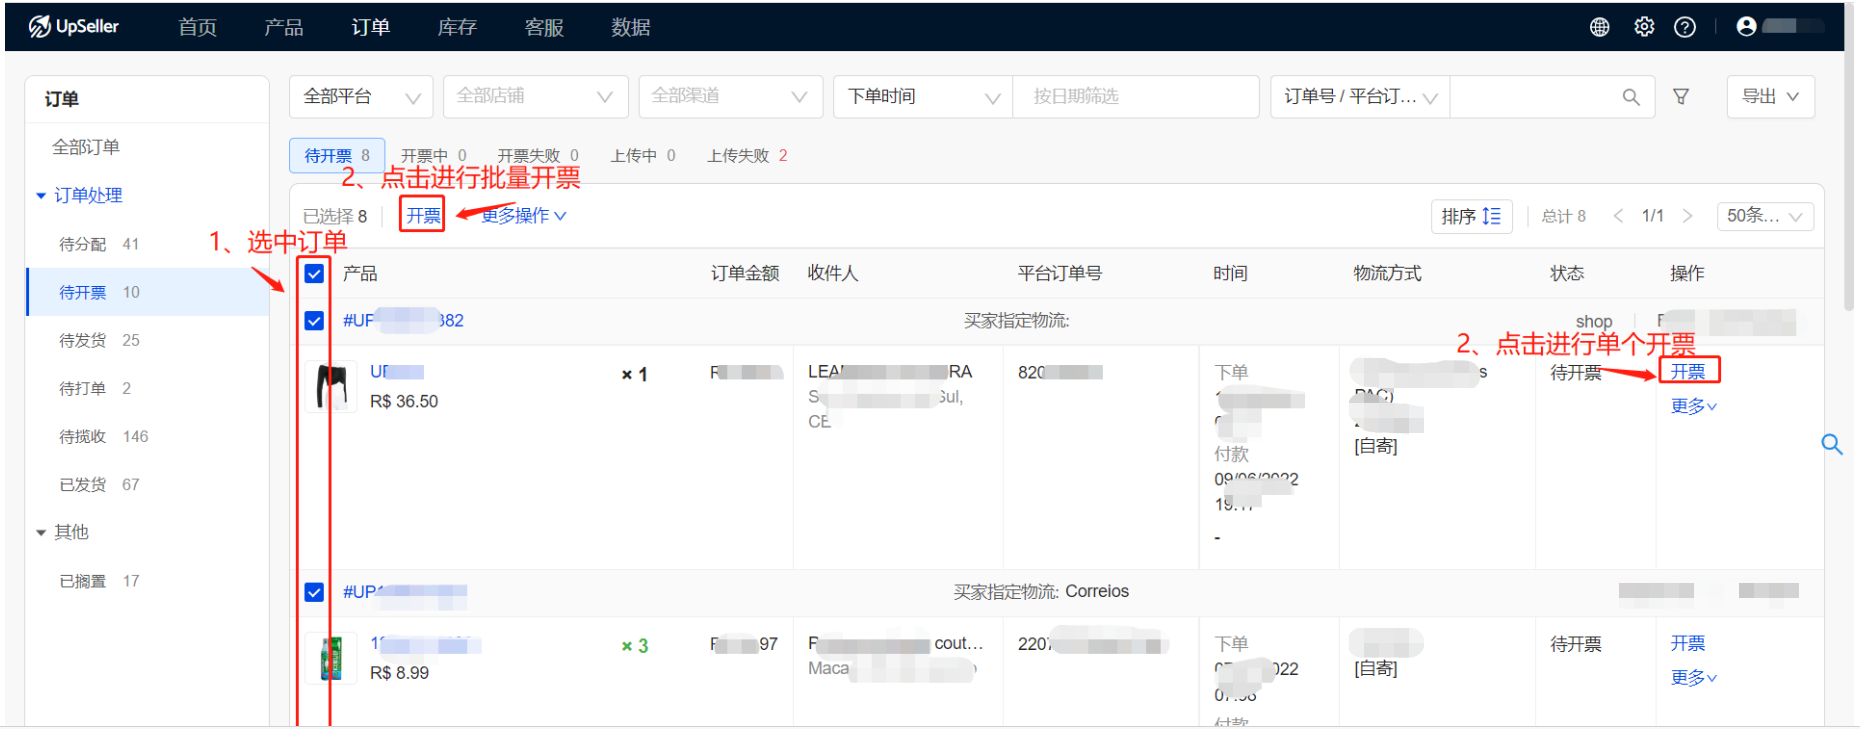
Task: Click black pants product thumbnail
Action: pos(331,387)
